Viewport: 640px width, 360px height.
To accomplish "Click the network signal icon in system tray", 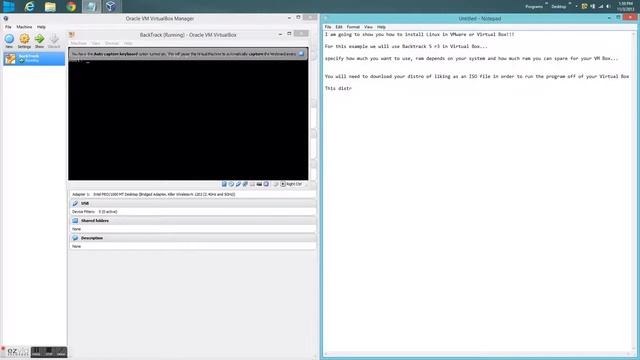I will 600,7.
